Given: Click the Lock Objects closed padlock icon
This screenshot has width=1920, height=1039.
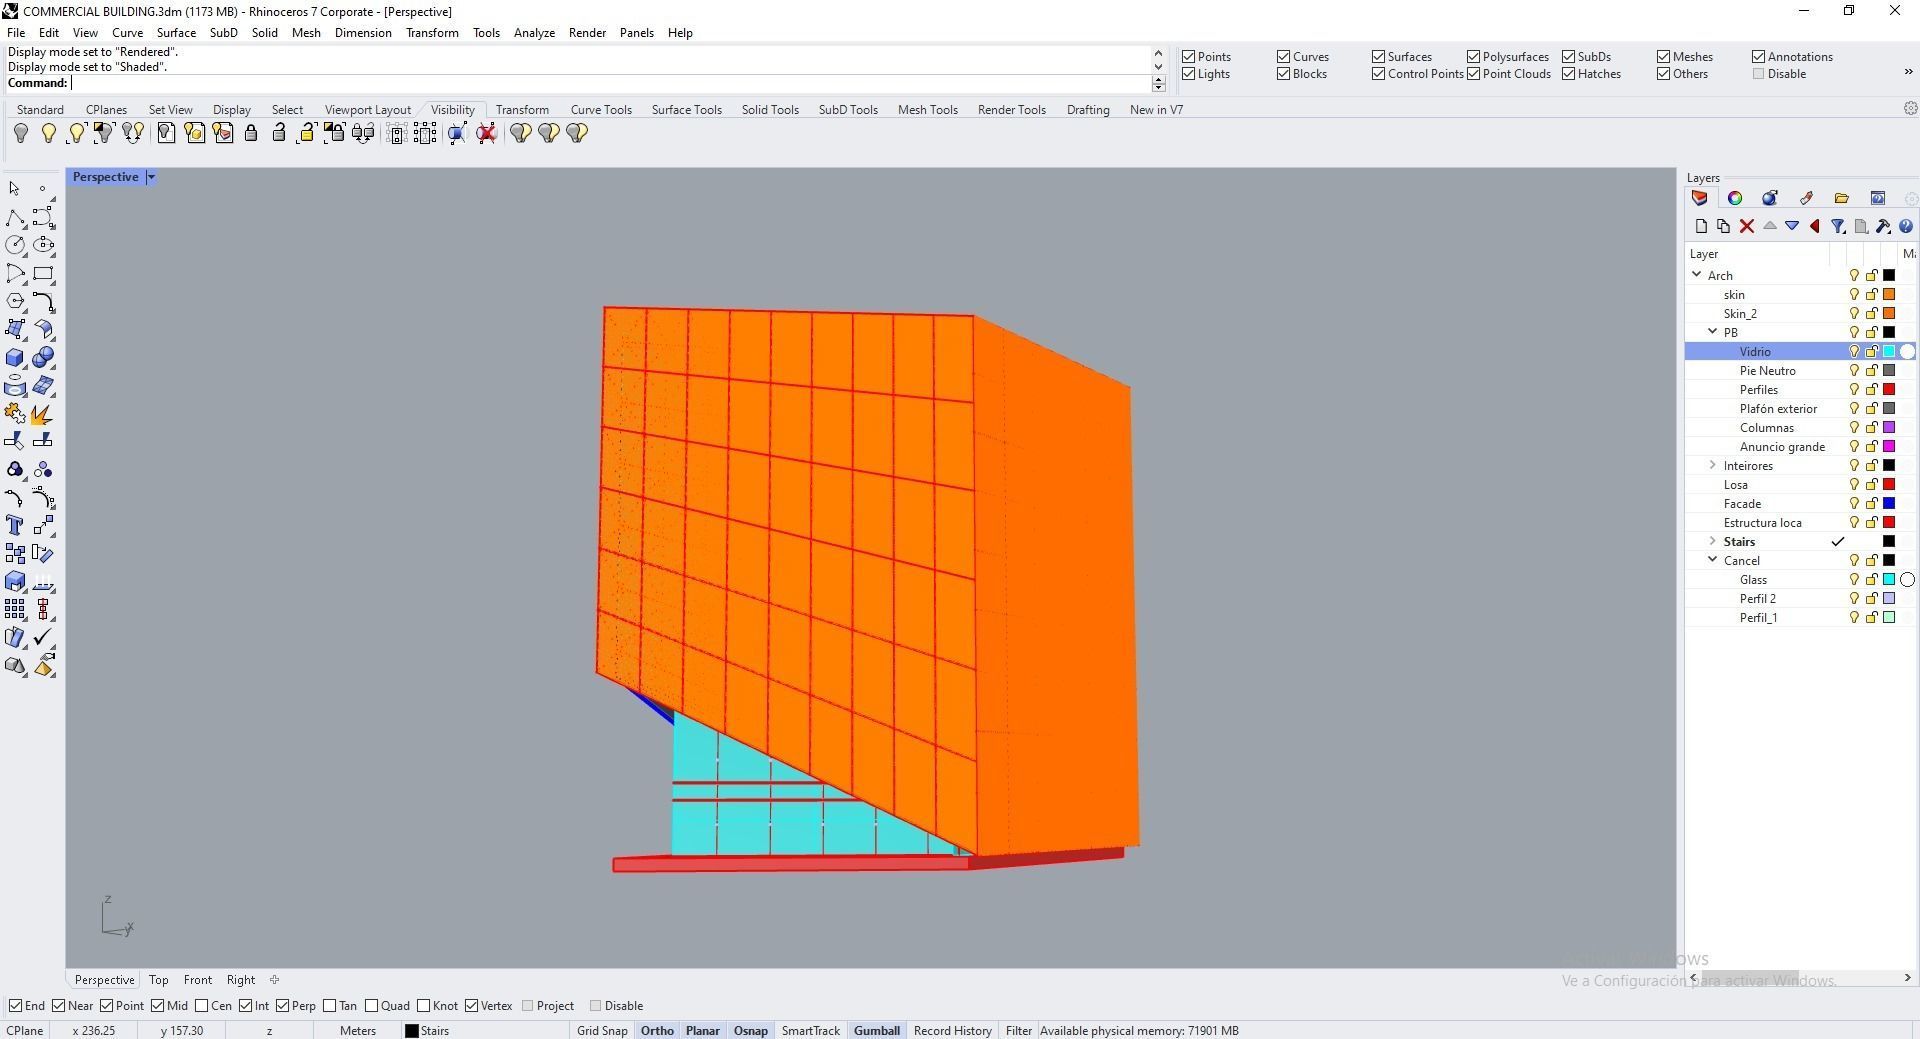Looking at the screenshot, I should tap(251, 133).
